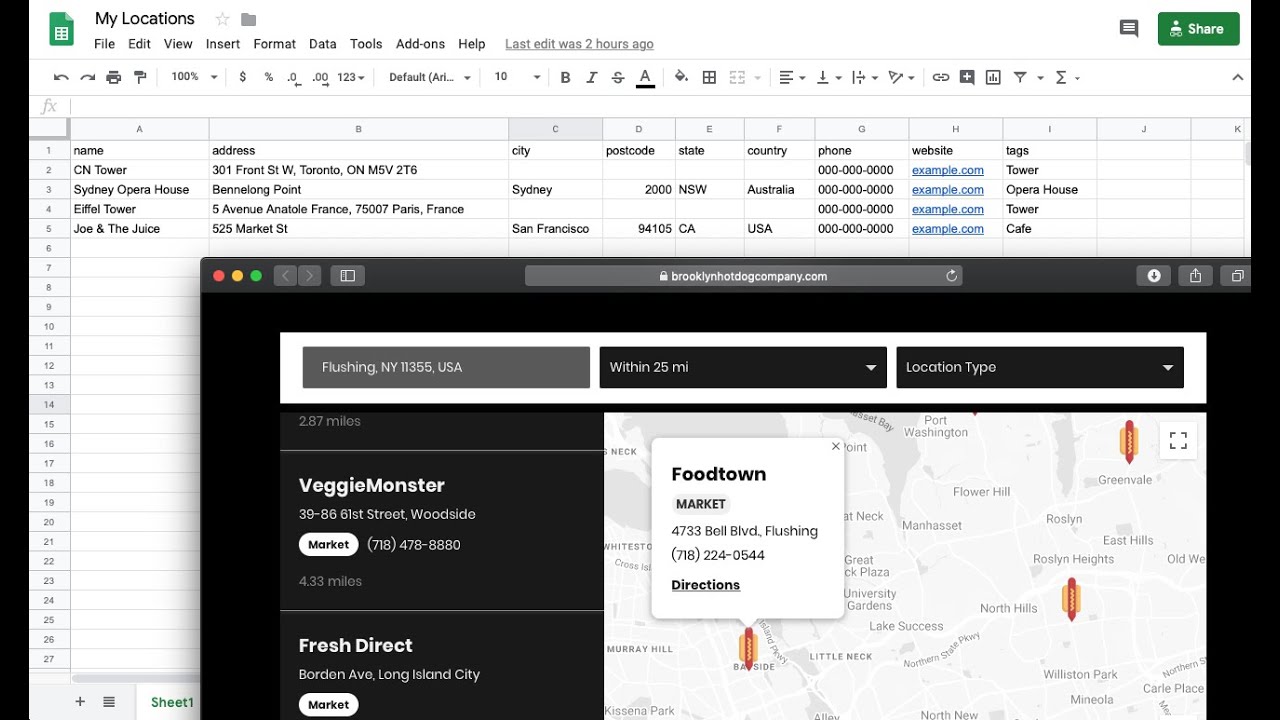The image size is (1280, 720).
Task: Toggle fullscreen map view
Action: [1178, 440]
